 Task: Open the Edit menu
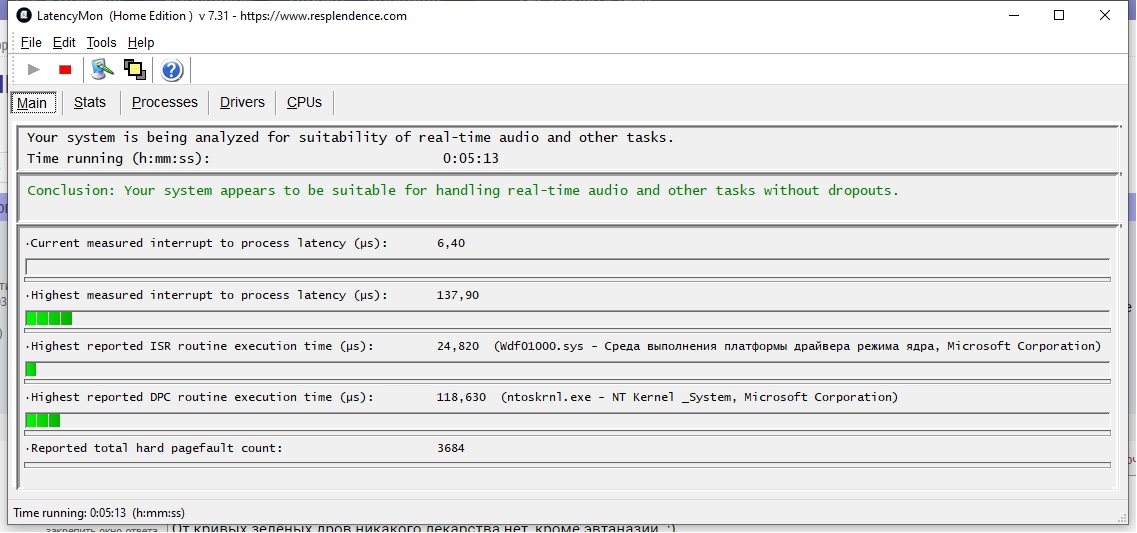[x=64, y=42]
